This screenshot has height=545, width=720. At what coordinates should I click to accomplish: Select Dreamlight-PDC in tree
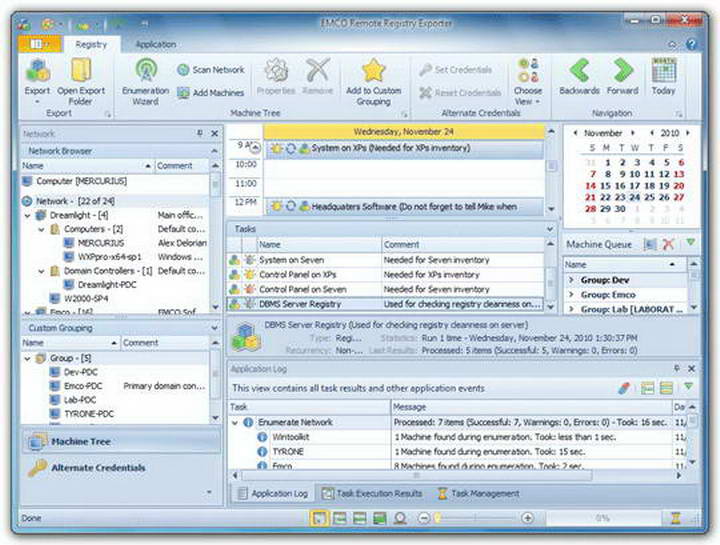click(x=107, y=285)
